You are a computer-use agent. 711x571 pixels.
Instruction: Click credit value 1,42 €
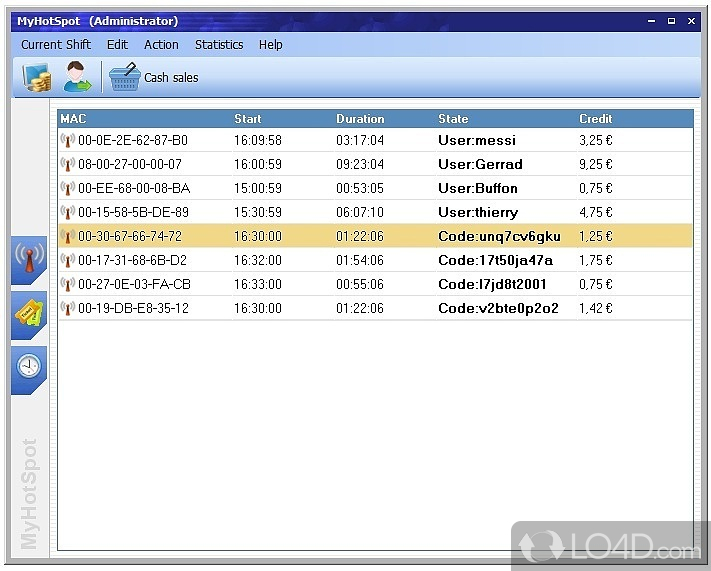coord(595,308)
